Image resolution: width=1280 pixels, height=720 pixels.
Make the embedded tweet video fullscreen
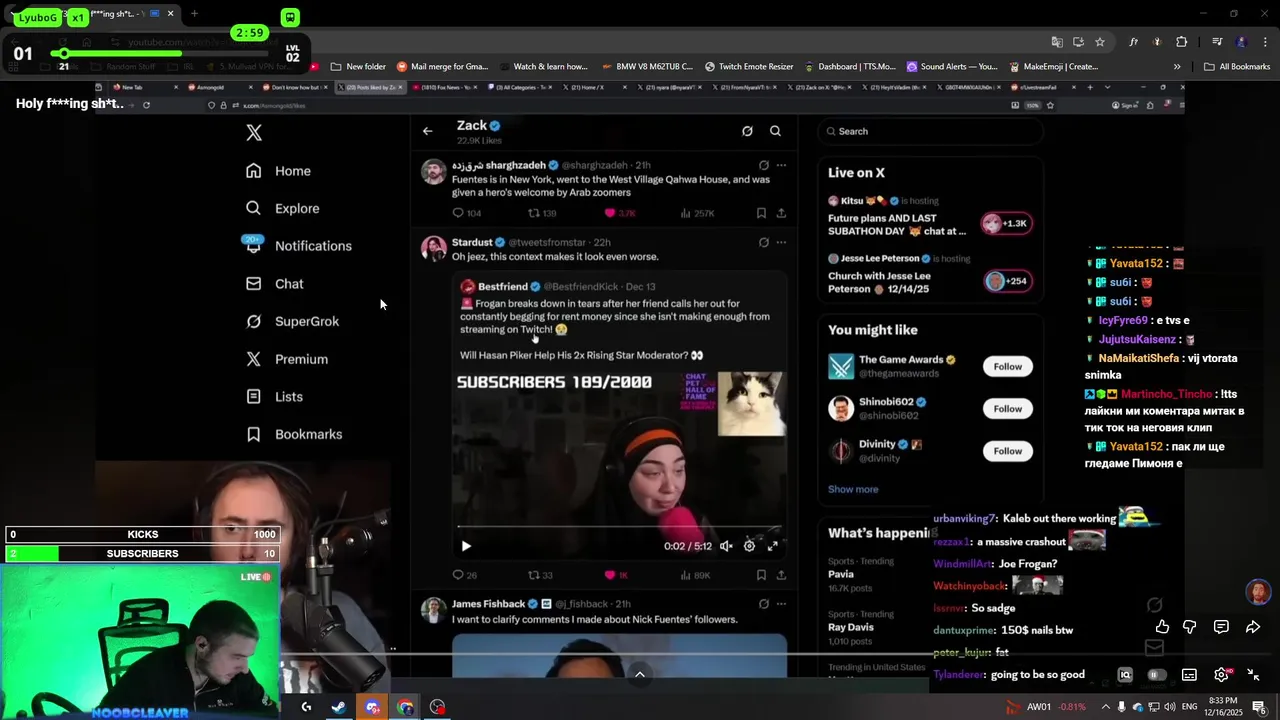click(772, 546)
